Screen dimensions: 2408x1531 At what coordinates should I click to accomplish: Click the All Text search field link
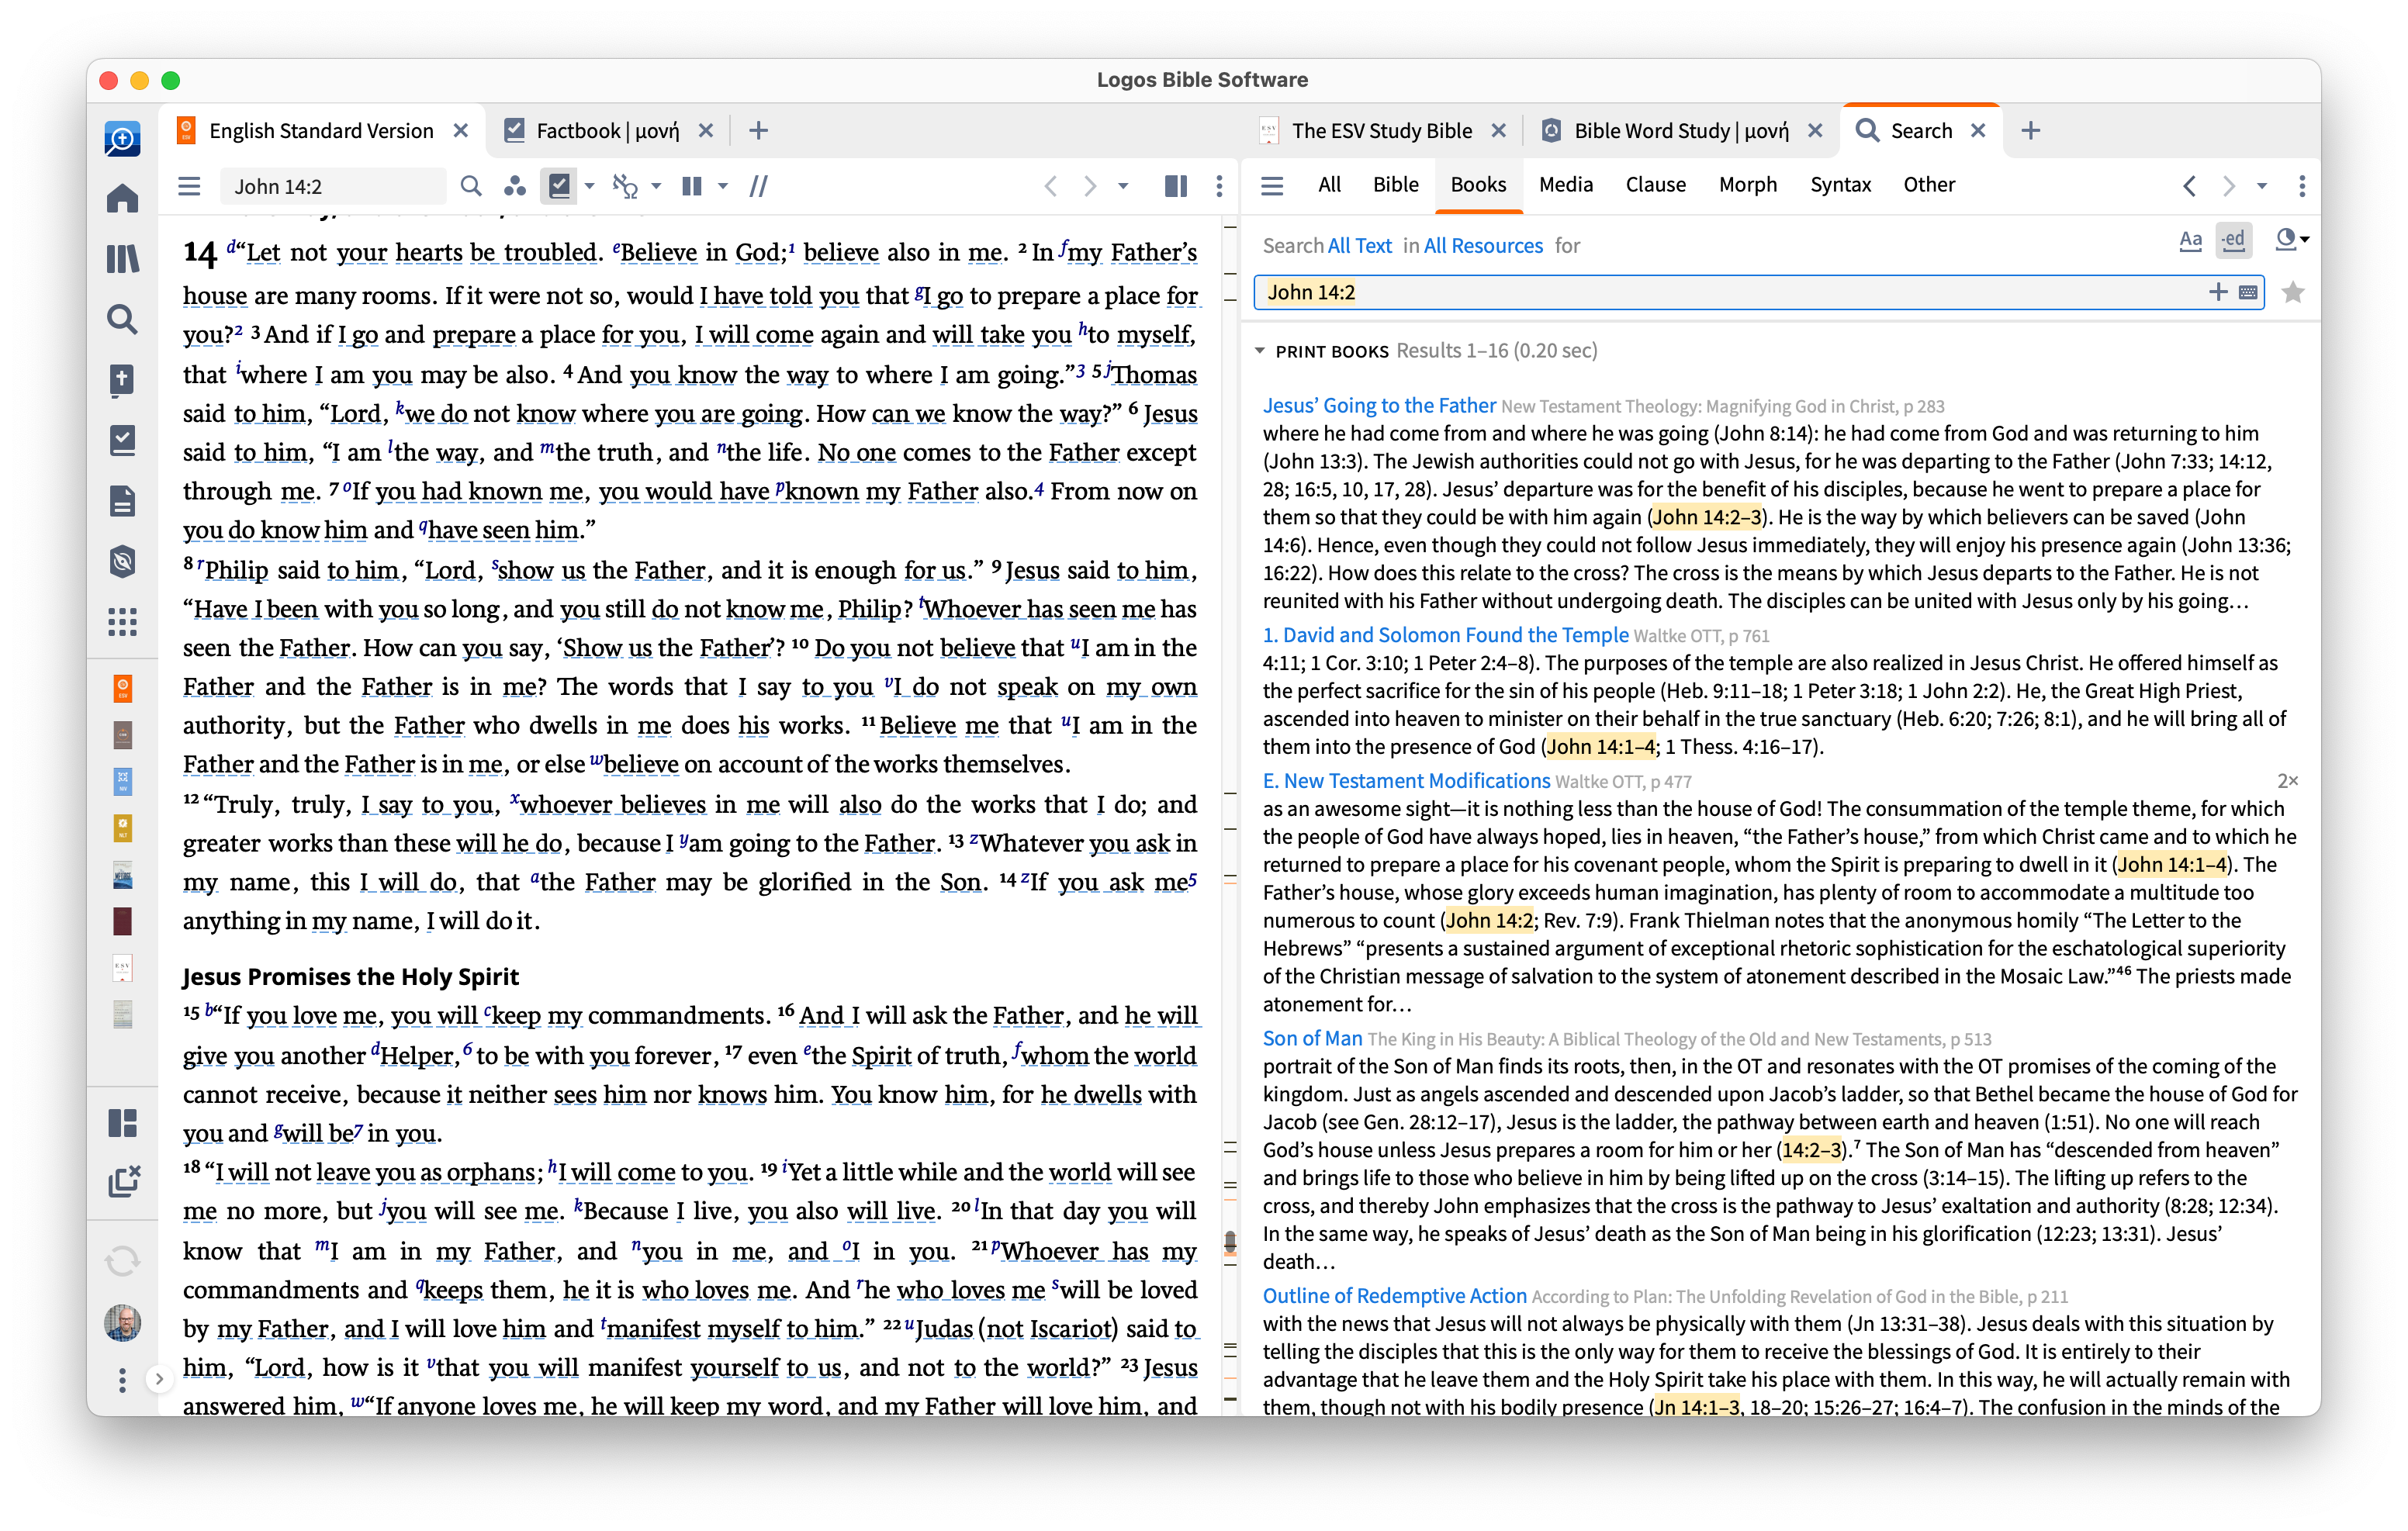click(1359, 246)
